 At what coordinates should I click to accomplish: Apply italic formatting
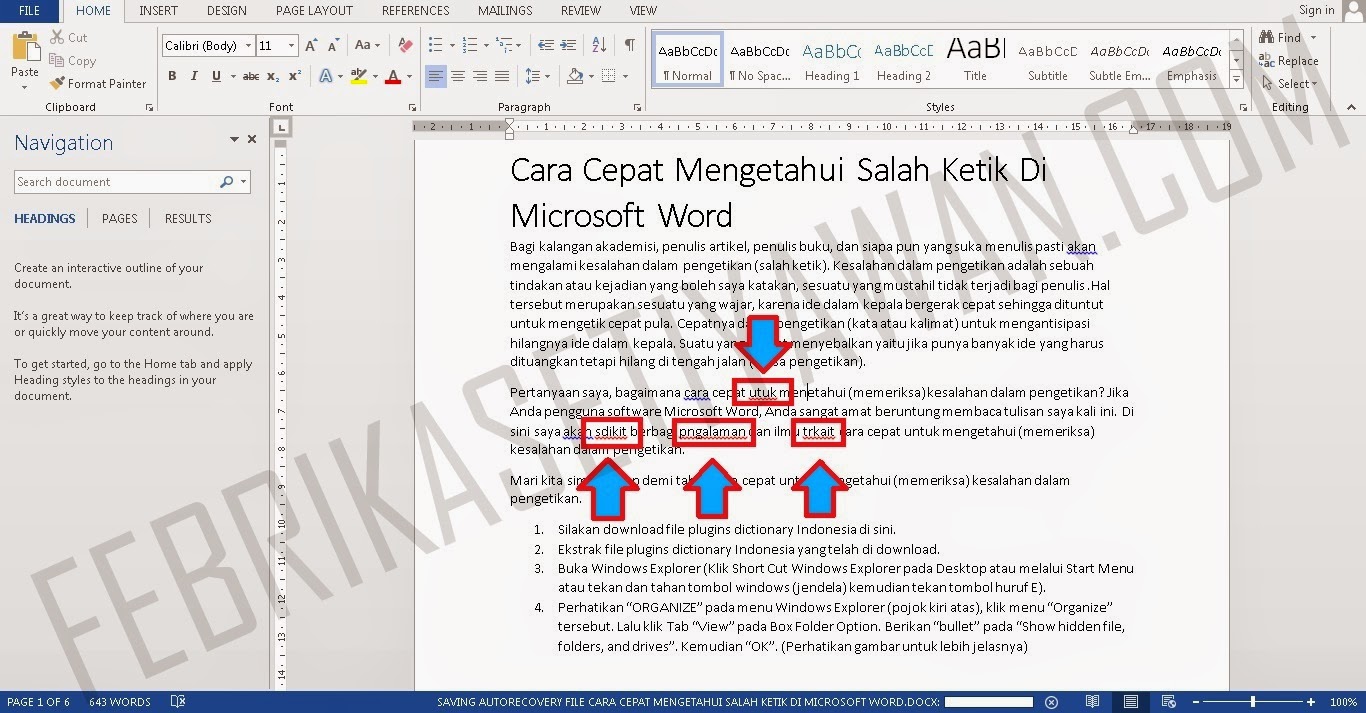click(x=193, y=76)
